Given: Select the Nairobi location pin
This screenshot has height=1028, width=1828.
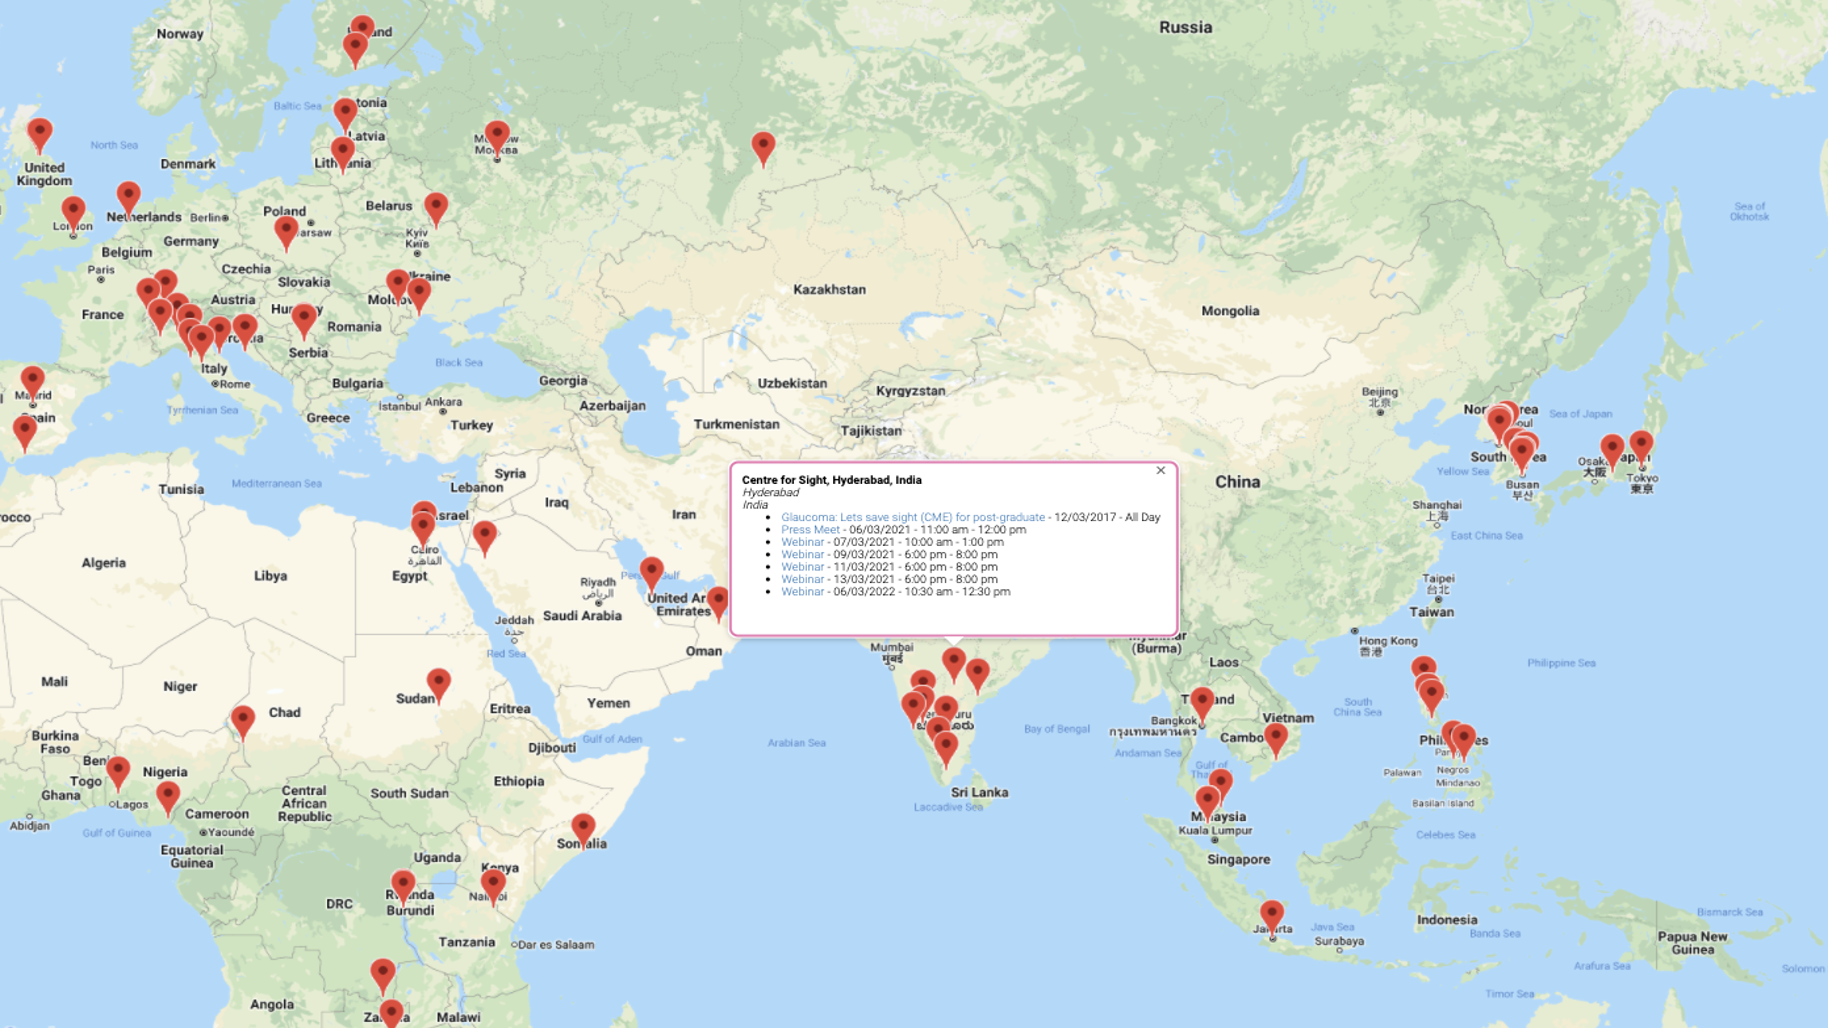Looking at the screenshot, I should (493, 883).
